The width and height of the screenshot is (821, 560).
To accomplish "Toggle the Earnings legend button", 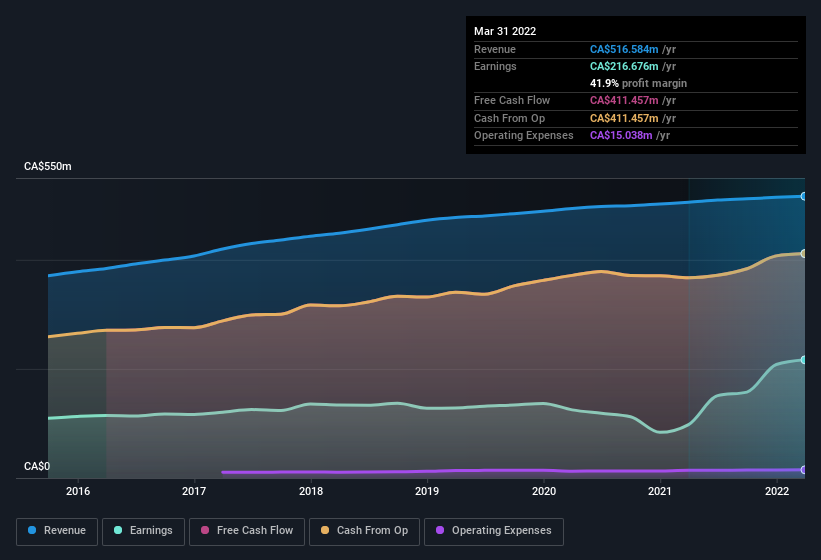I will 143,531.
